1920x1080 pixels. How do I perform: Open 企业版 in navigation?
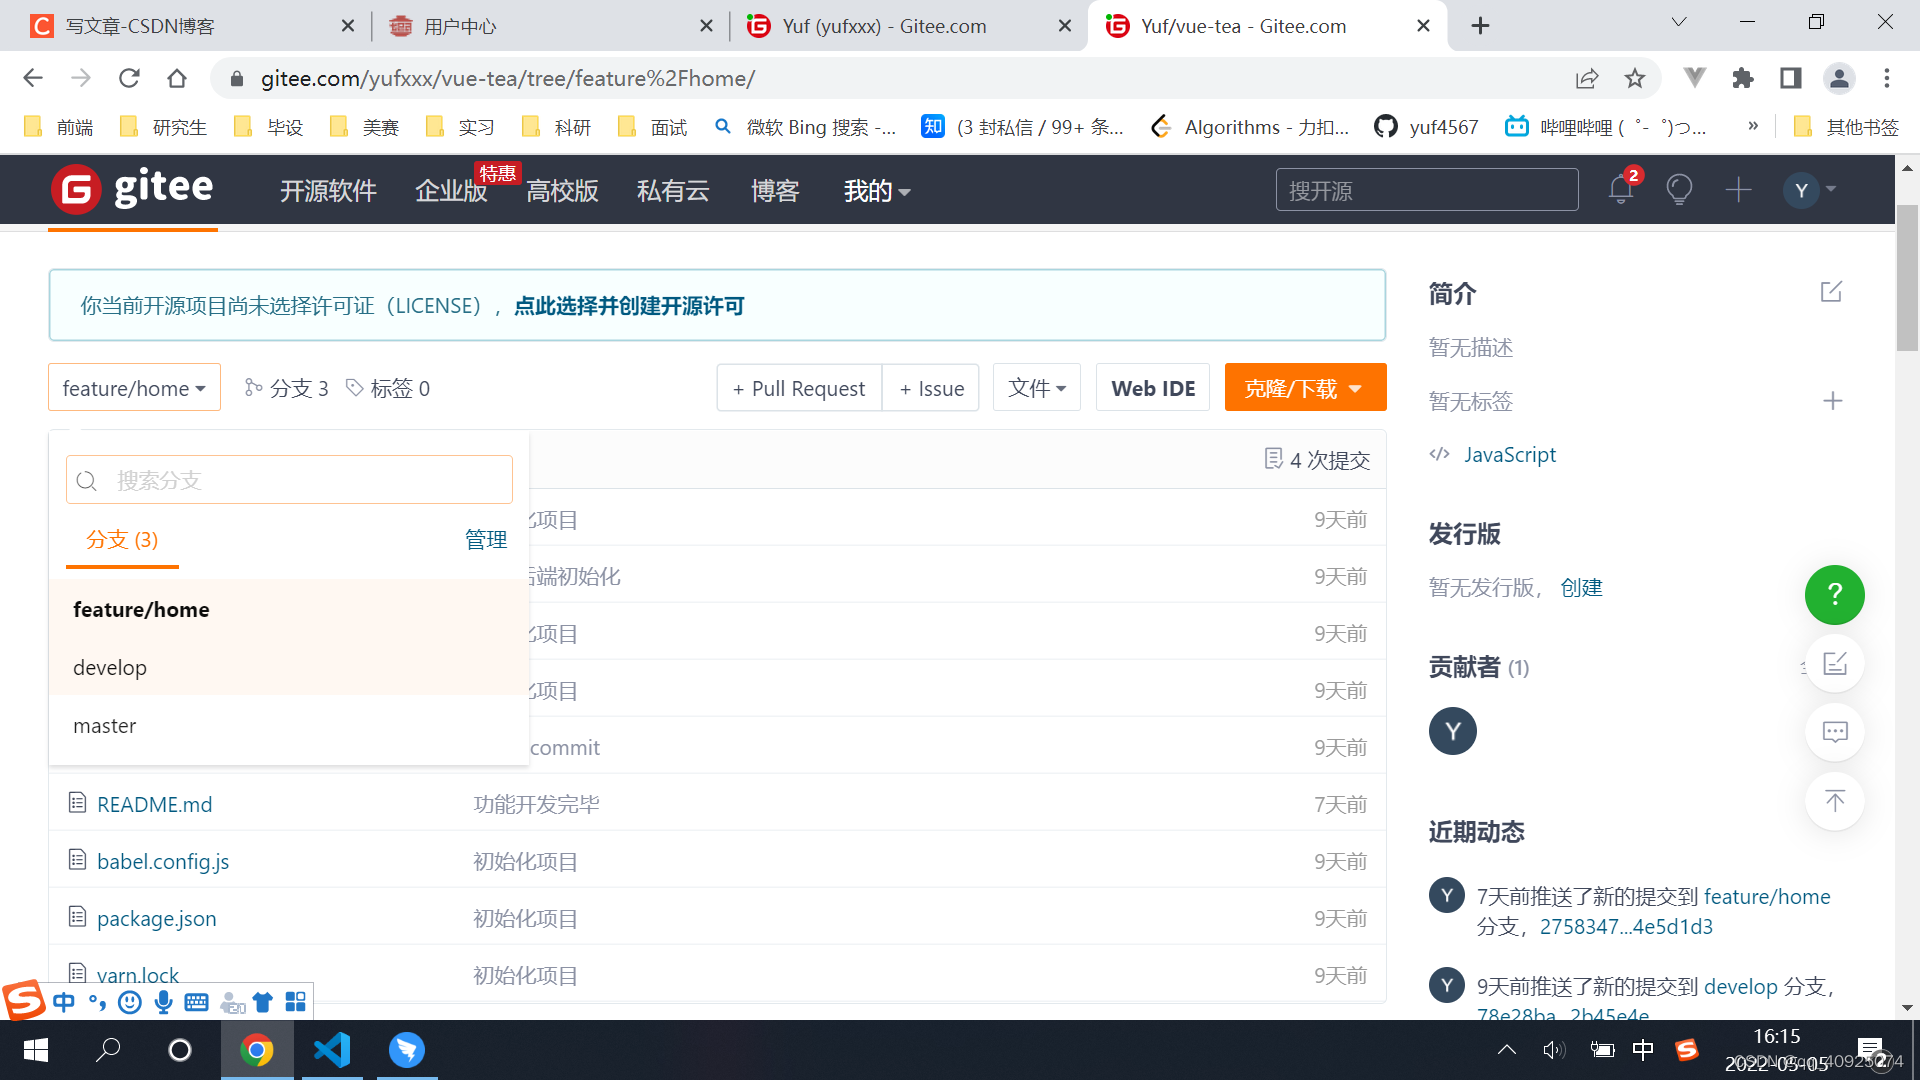[x=451, y=191]
